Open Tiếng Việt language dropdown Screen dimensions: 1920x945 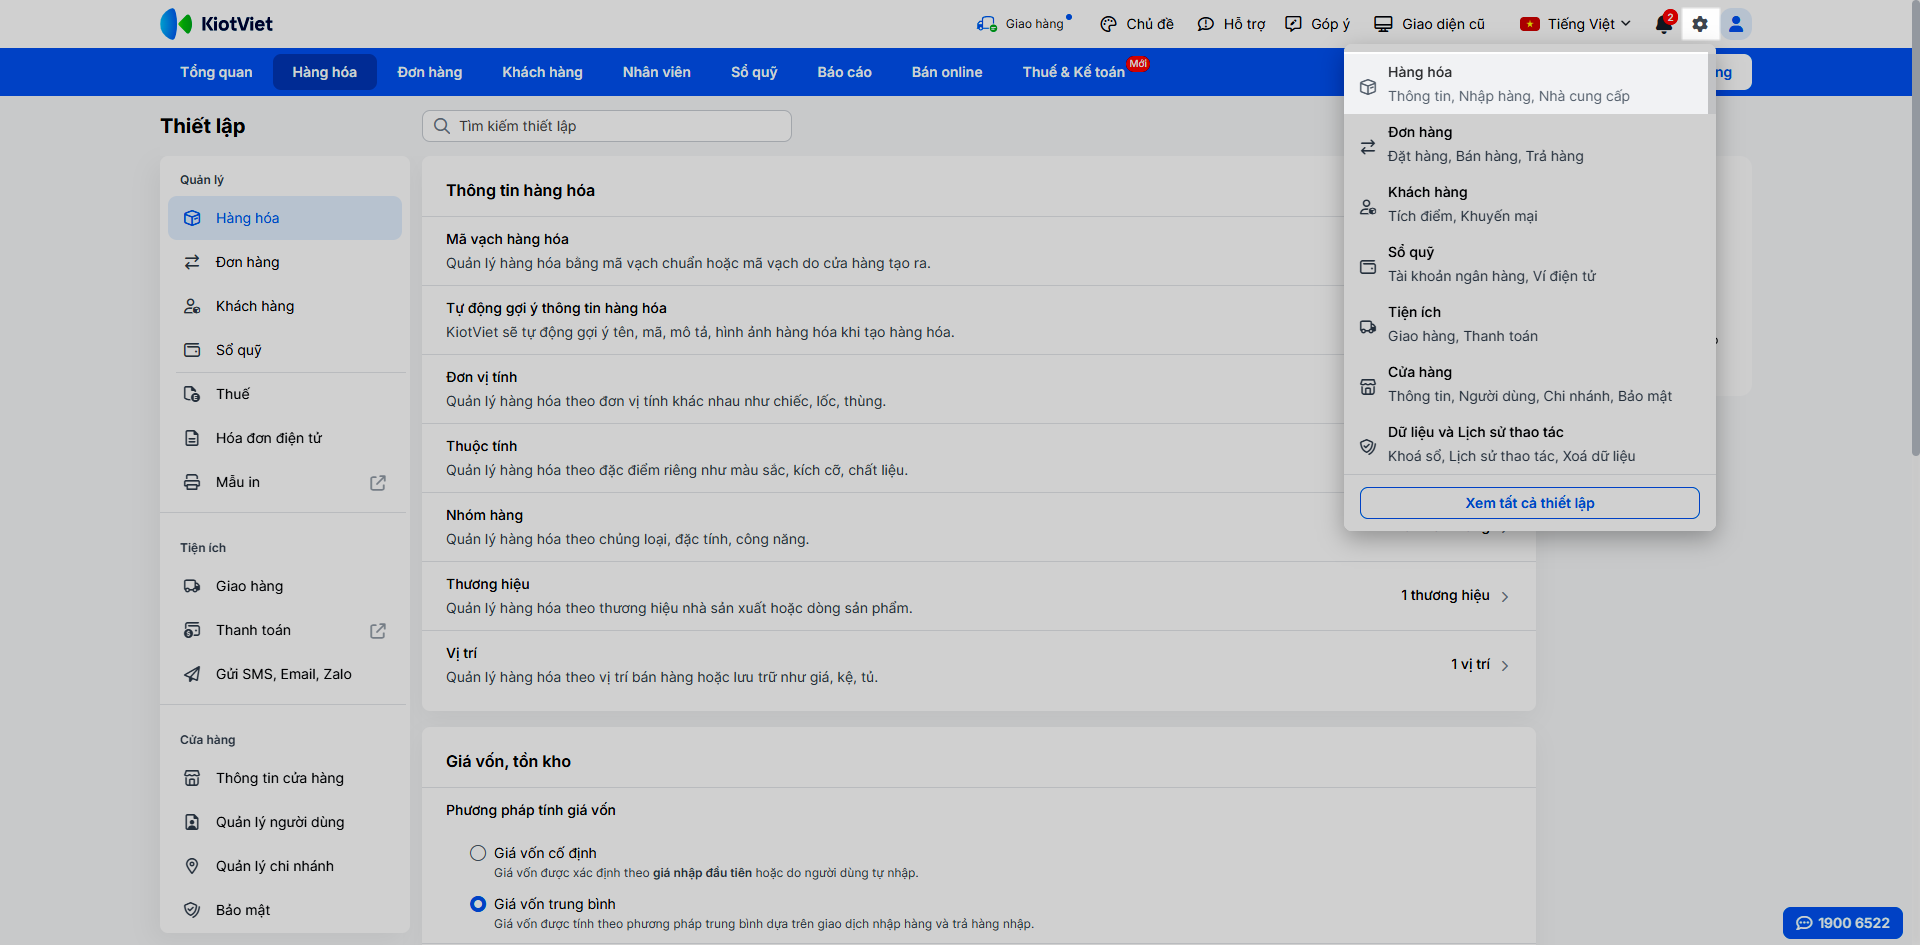[x=1575, y=24]
